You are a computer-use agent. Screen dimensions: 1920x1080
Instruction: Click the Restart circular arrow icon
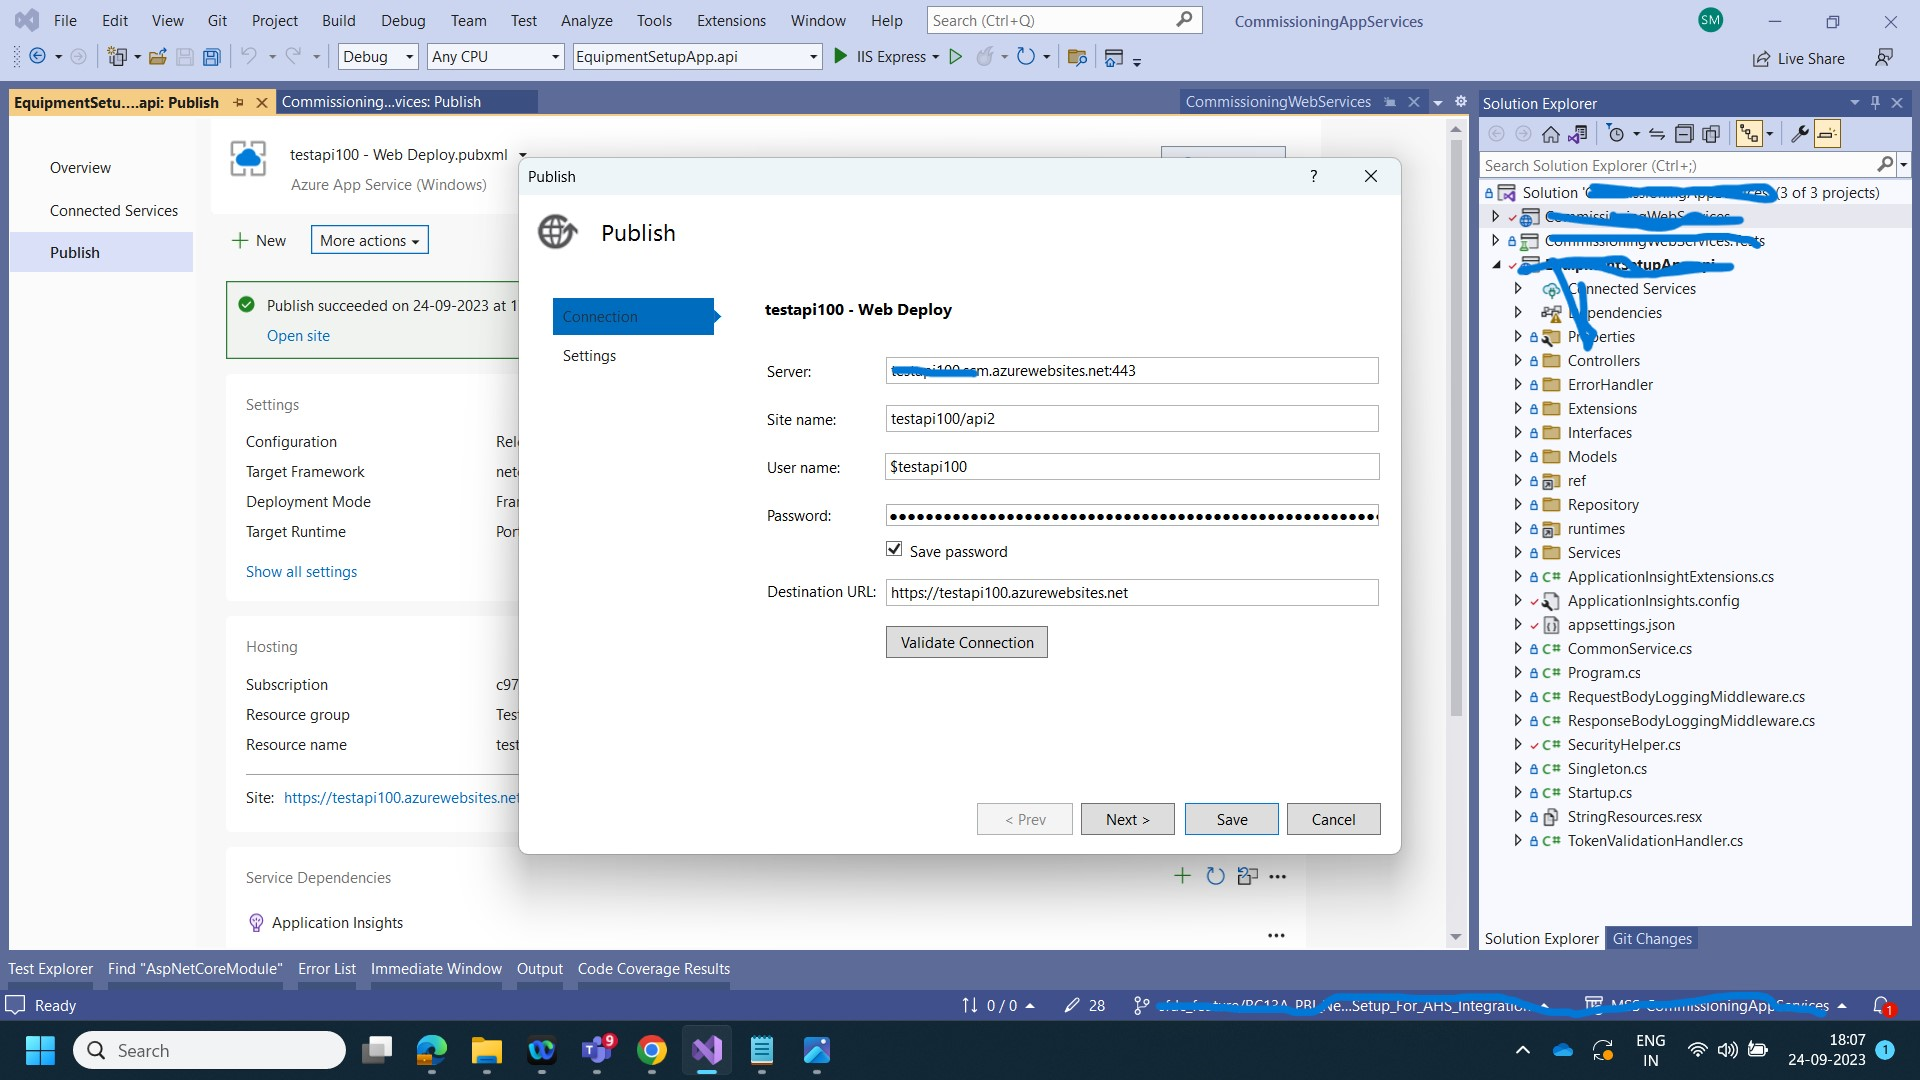pyautogui.click(x=1026, y=57)
